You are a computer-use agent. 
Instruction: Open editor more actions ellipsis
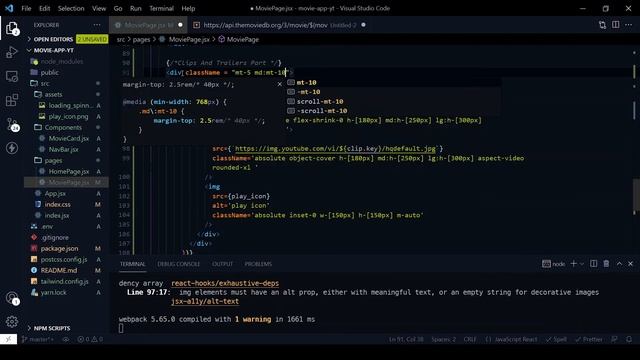629,25
